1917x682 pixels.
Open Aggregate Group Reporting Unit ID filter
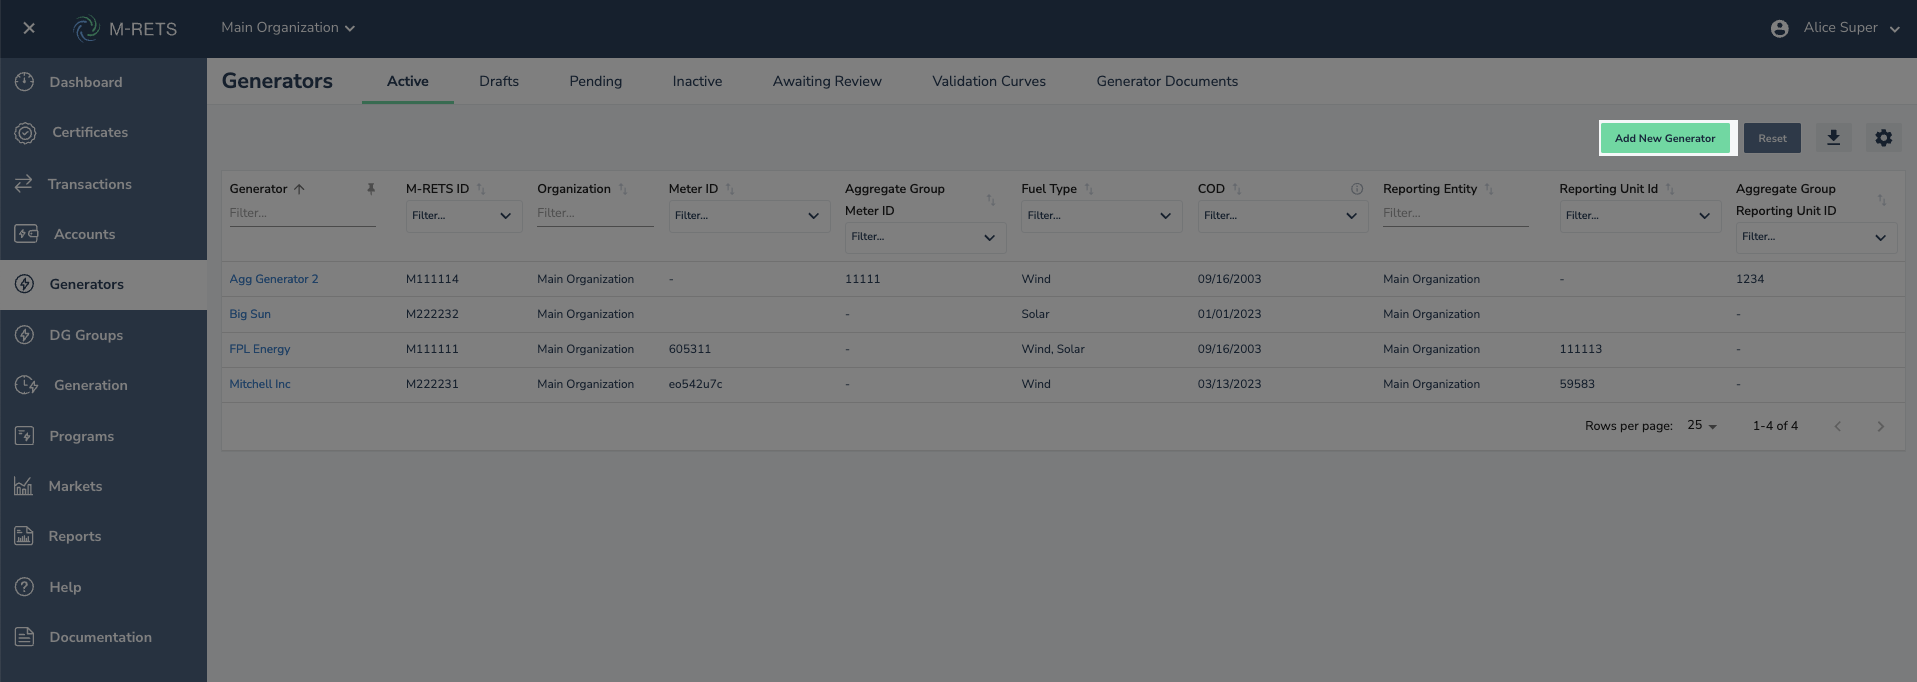point(1816,237)
